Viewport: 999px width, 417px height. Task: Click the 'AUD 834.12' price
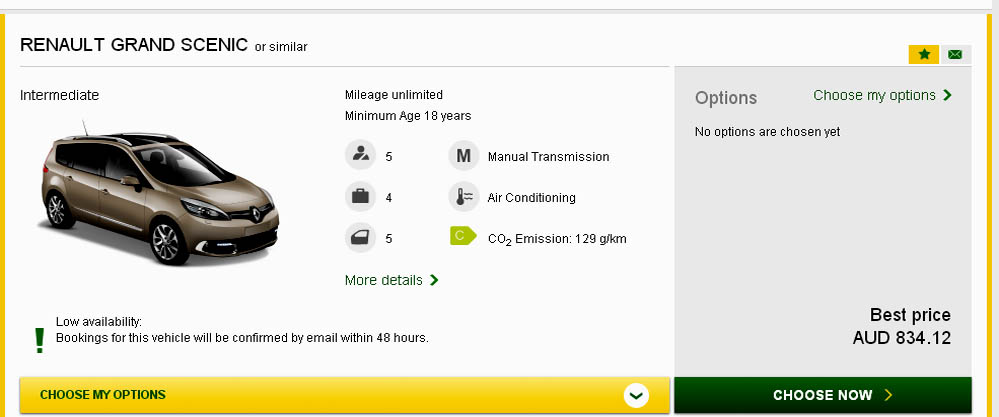902,338
